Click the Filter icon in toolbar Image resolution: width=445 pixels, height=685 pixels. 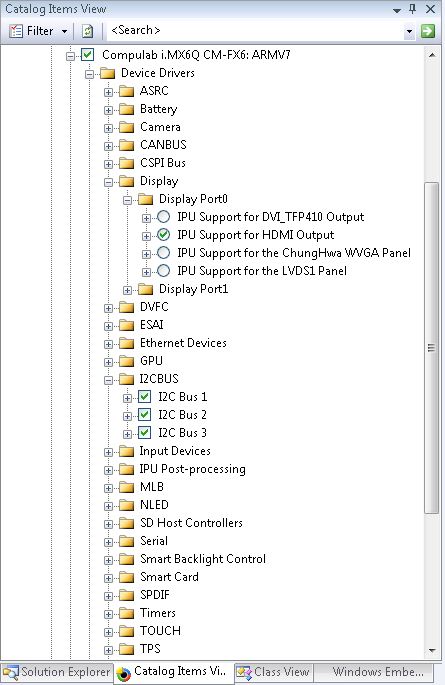pos(16,31)
